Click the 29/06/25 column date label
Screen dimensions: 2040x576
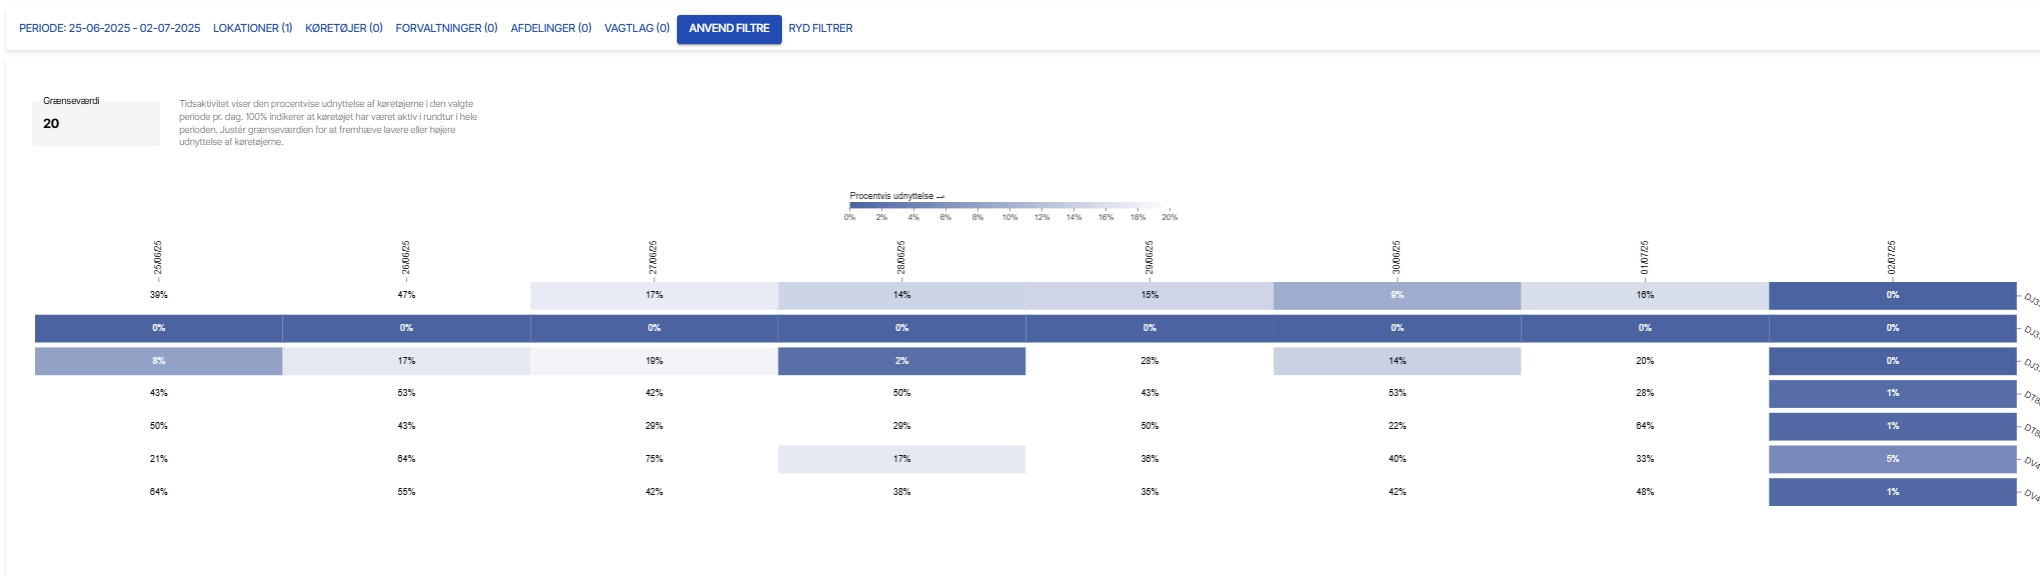point(1150,257)
